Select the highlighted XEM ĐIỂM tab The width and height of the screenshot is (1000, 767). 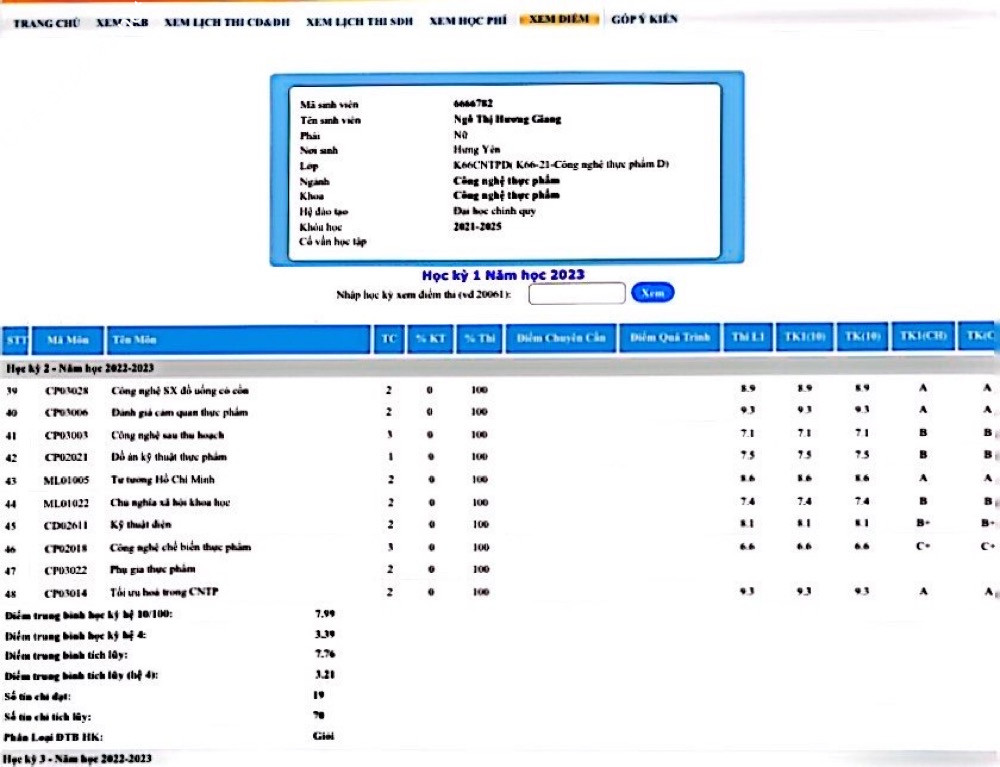[558, 19]
